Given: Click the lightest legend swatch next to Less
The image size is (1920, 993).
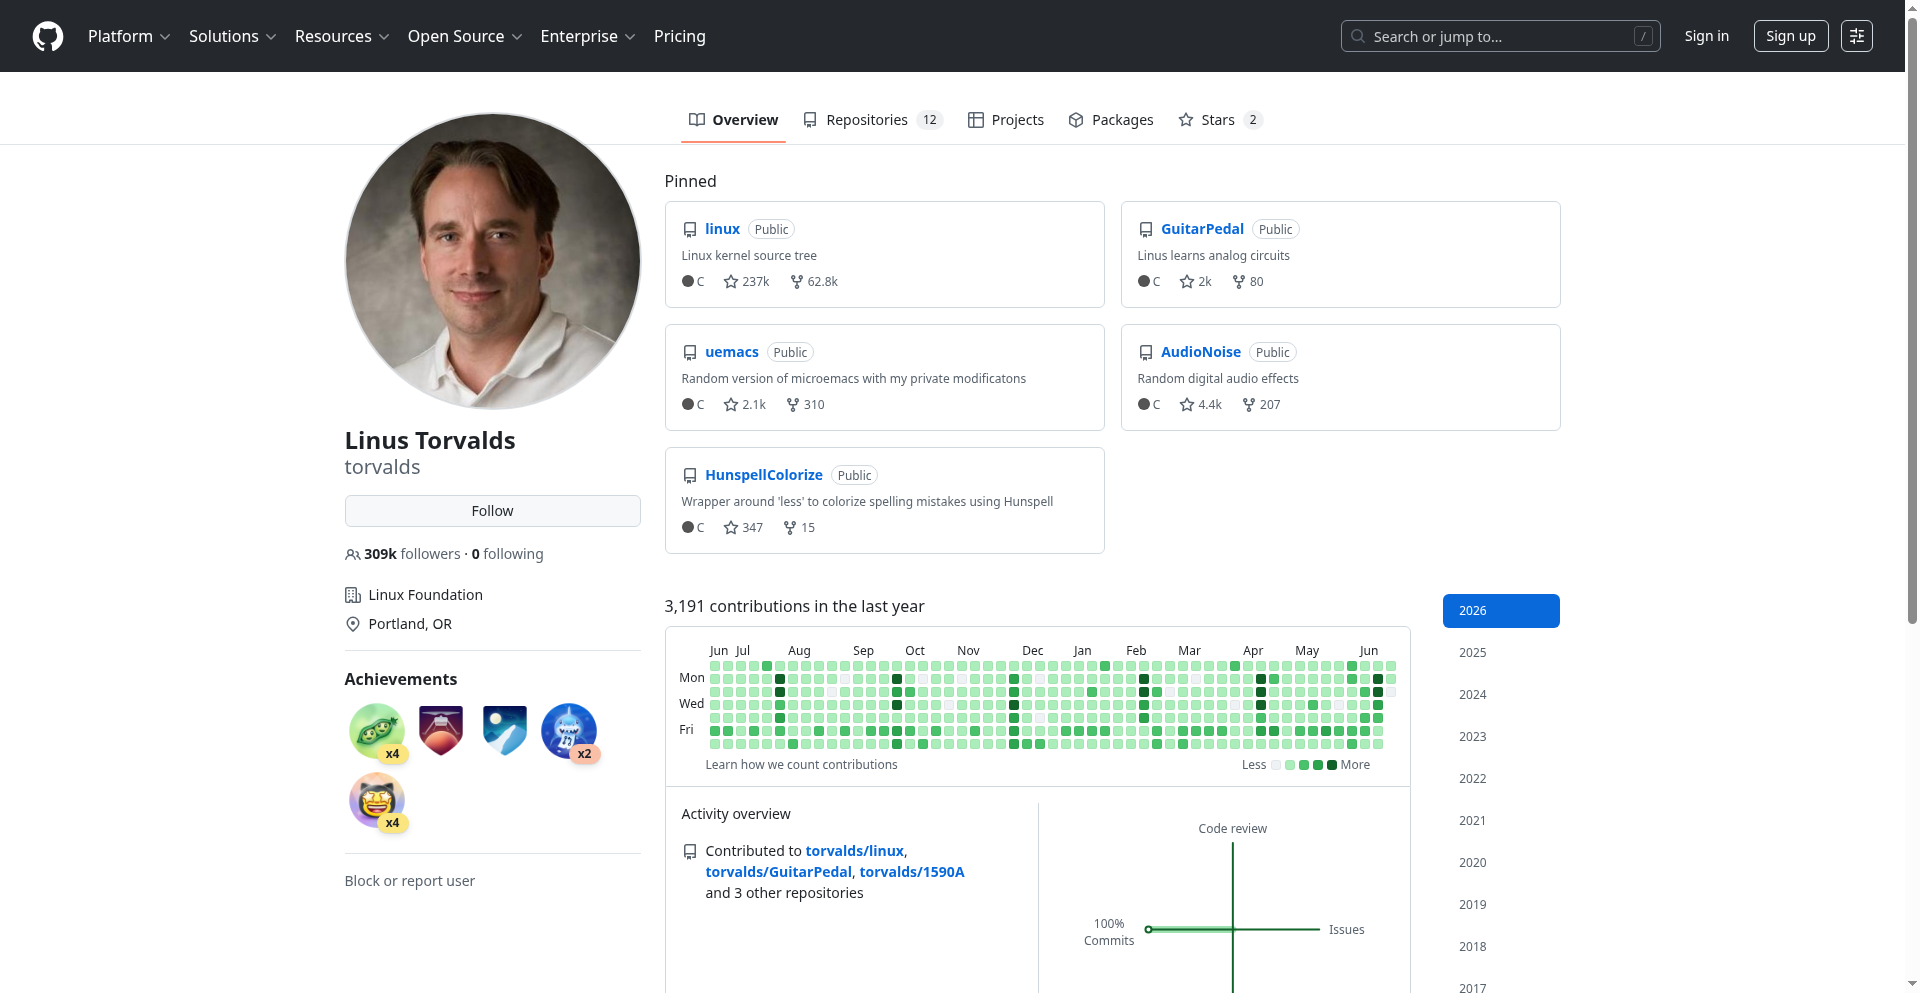Looking at the screenshot, I should click(x=1276, y=765).
